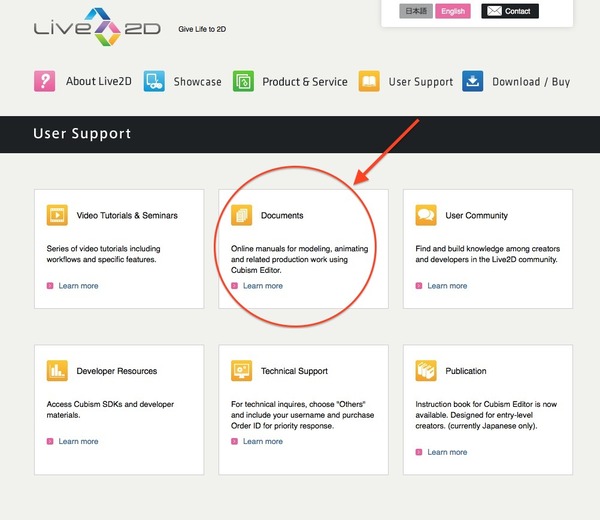The height and width of the screenshot is (520, 600).
Task: Click pink arrow bullet under Developer Resources
Action: tap(50, 441)
